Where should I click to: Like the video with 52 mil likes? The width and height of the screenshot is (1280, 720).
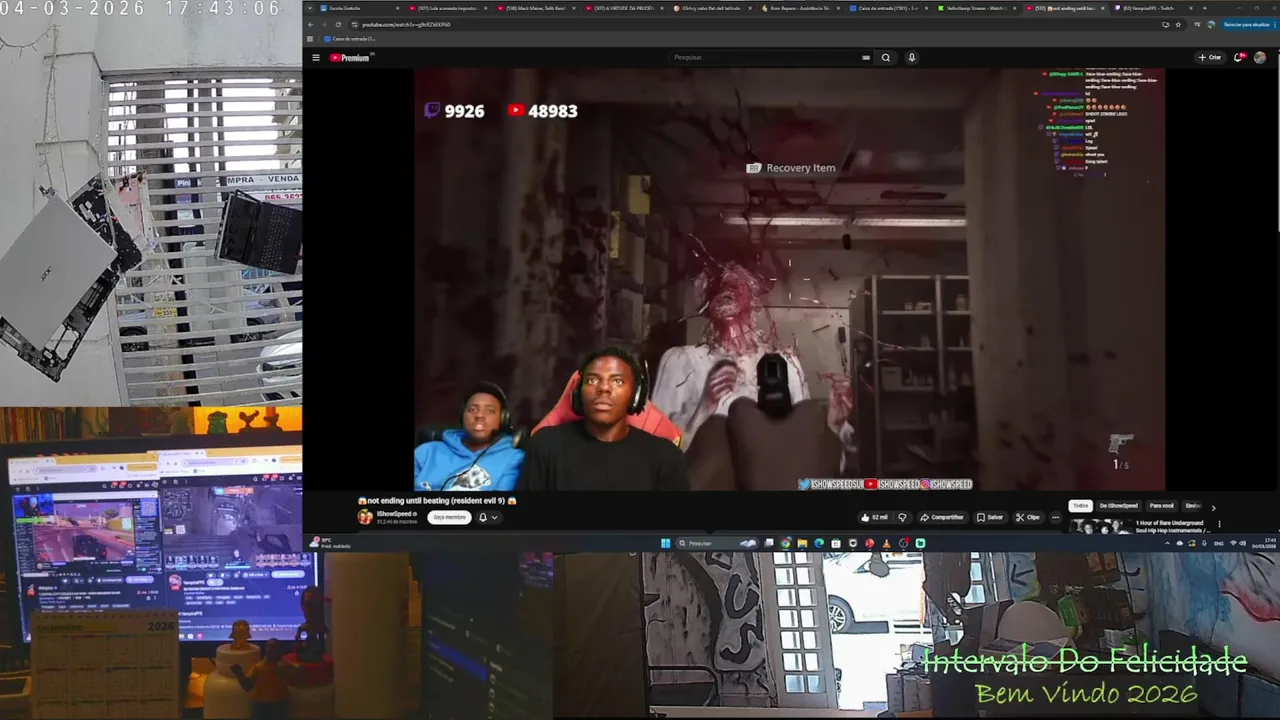point(874,517)
